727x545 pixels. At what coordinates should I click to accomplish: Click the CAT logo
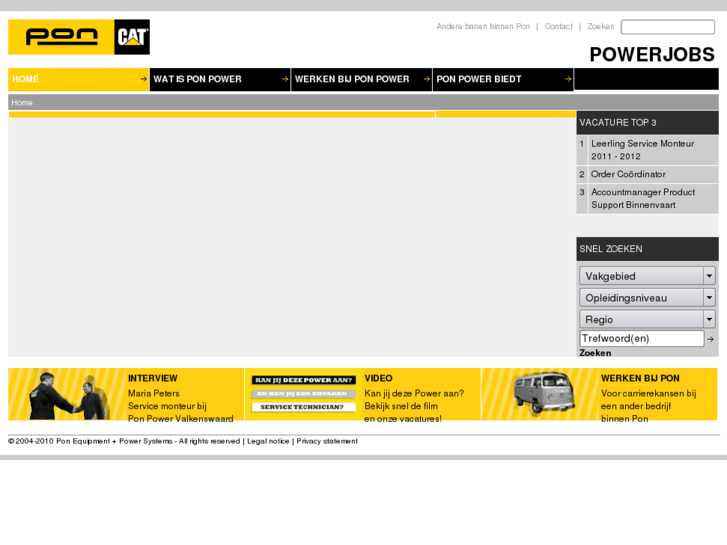(x=132, y=37)
